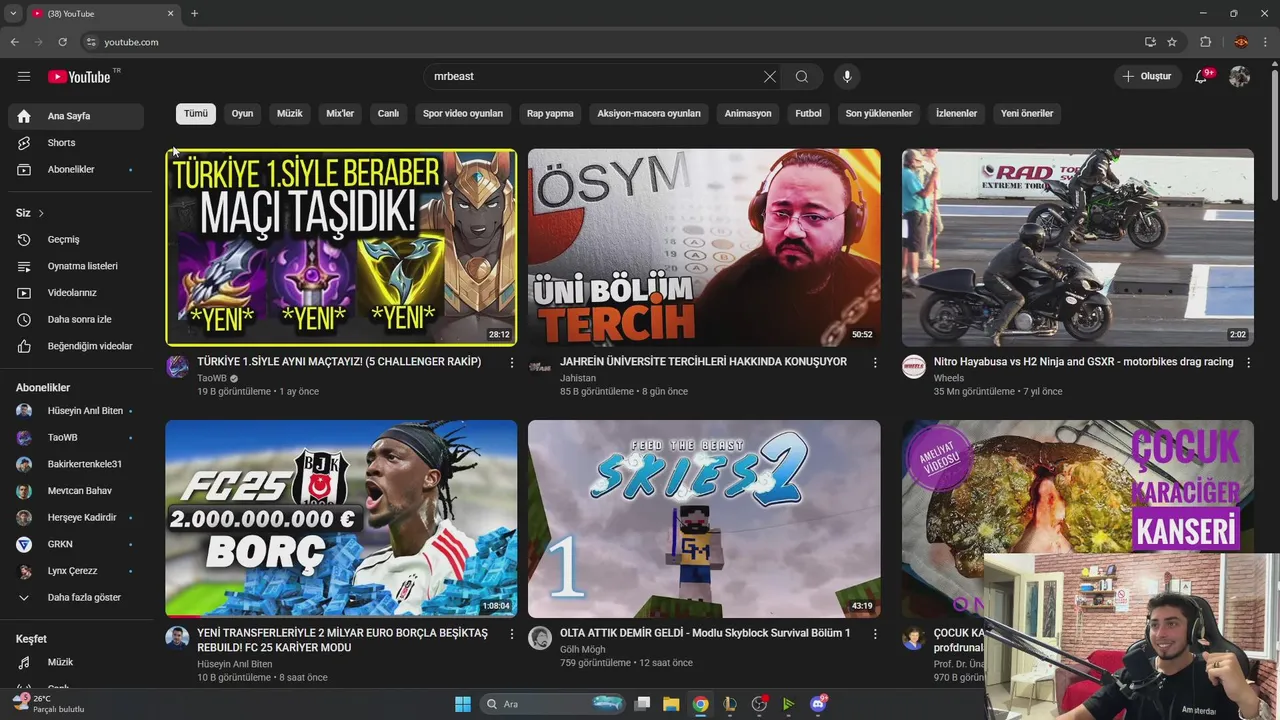Select the Tümü filter chip
This screenshot has width=1280, height=720.
coord(196,113)
